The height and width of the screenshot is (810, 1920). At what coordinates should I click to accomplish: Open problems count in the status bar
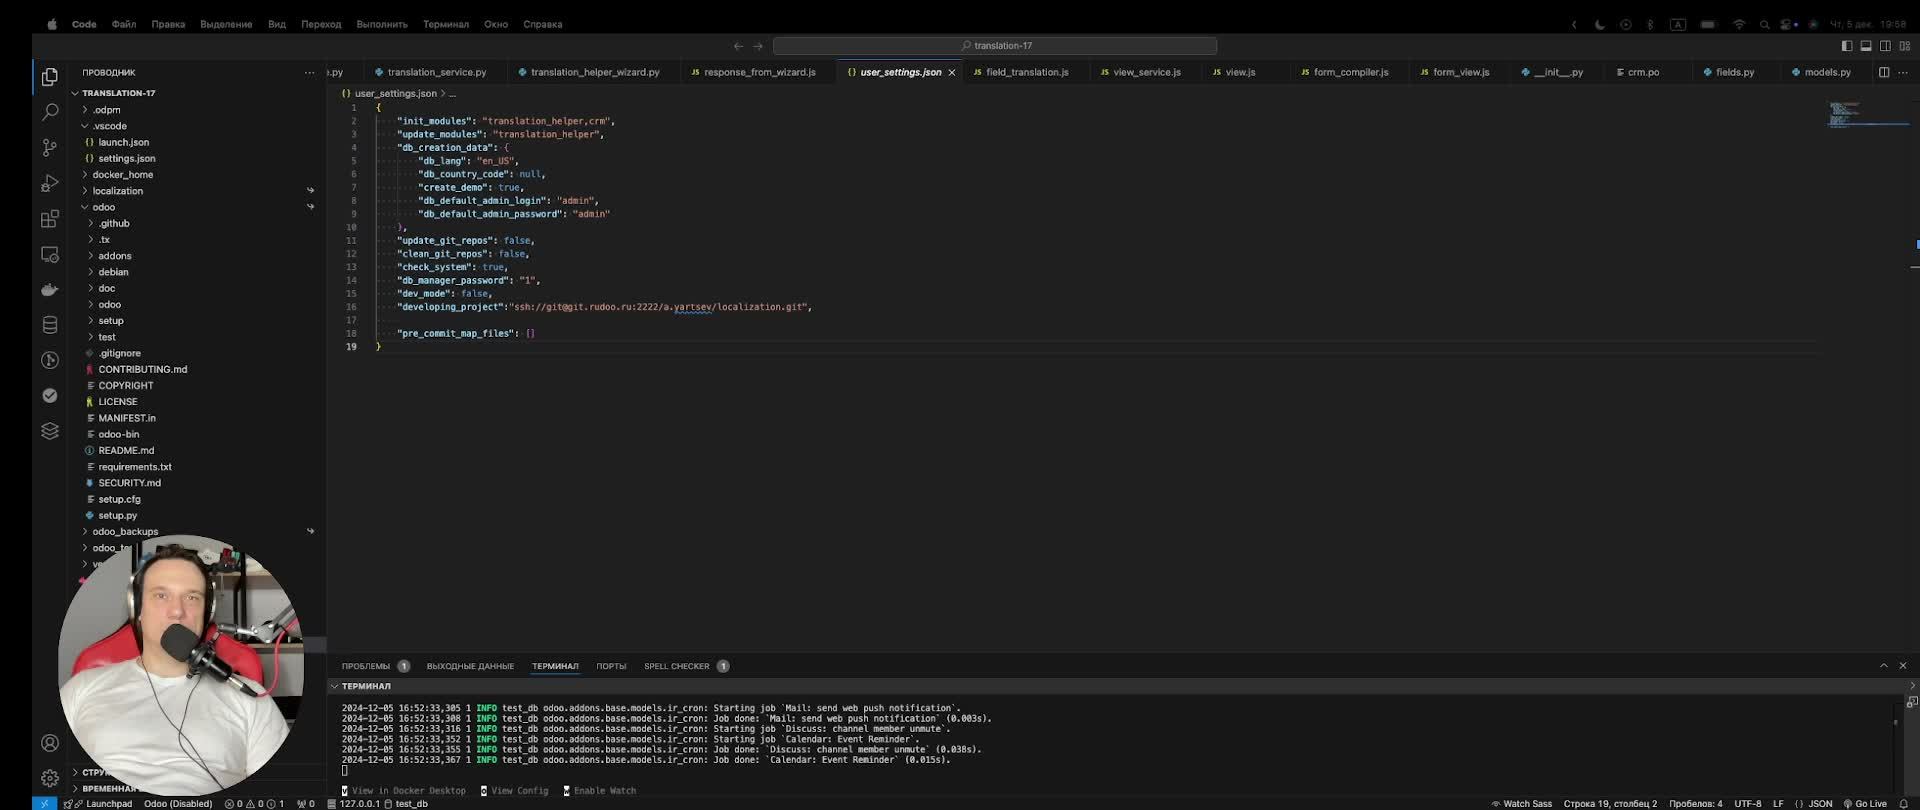click(x=254, y=804)
